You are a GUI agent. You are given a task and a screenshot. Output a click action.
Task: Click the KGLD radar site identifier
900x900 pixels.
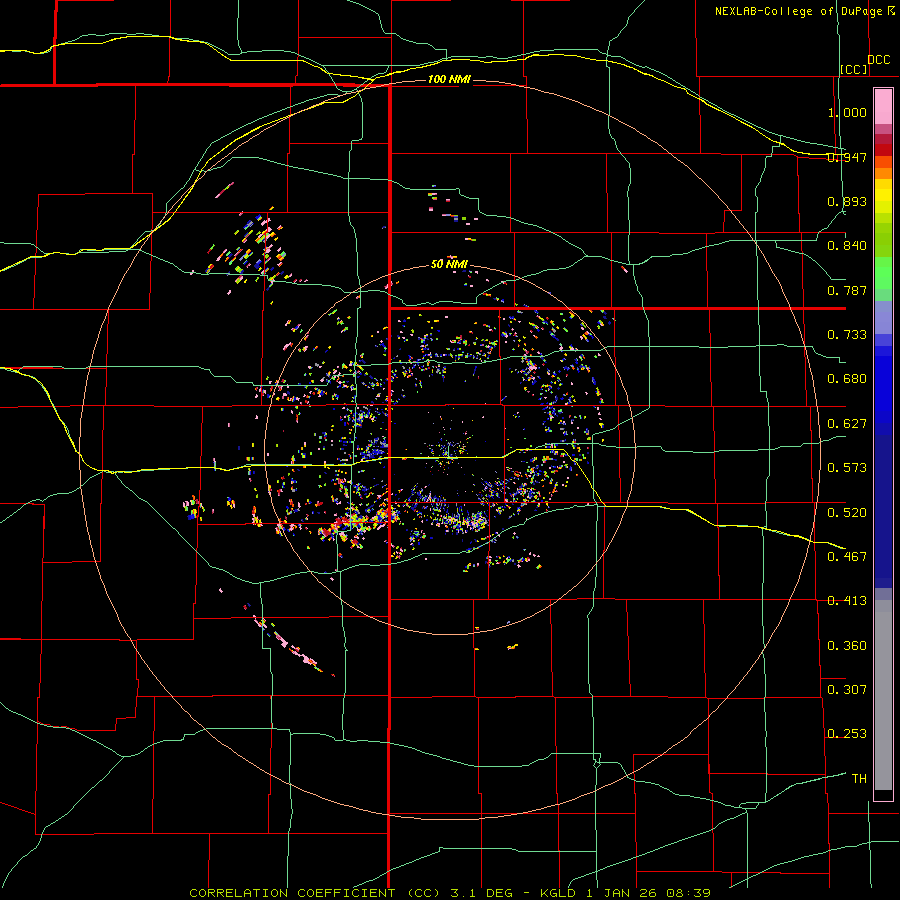pyautogui.click(x=560, y=893)
